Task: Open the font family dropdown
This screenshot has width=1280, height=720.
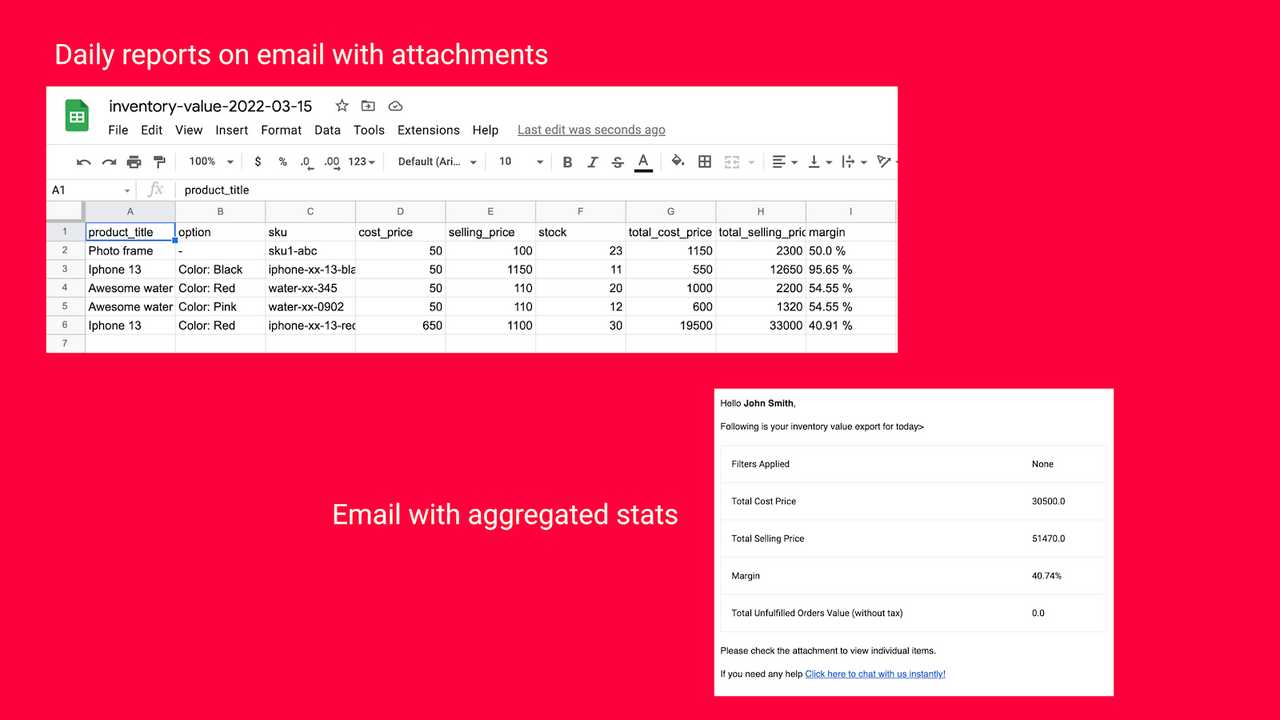Action: (437, 162)
